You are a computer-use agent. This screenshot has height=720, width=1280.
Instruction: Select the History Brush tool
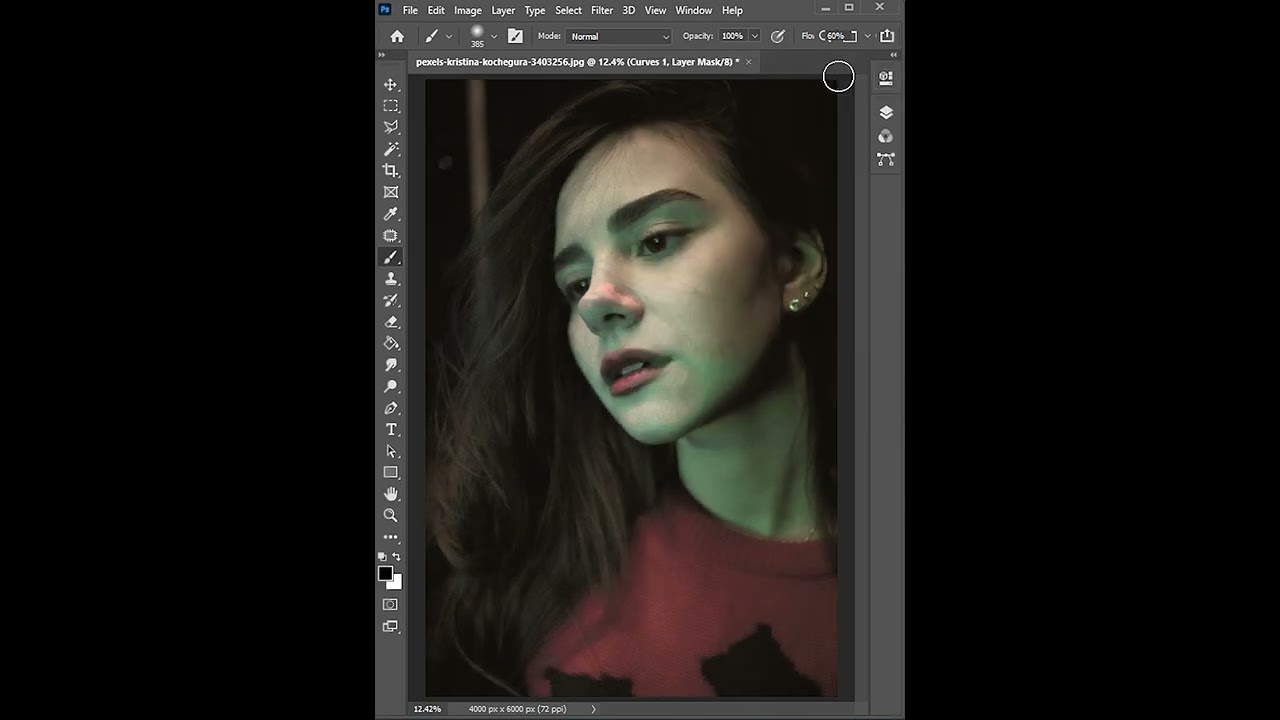(x=391, y=300)
